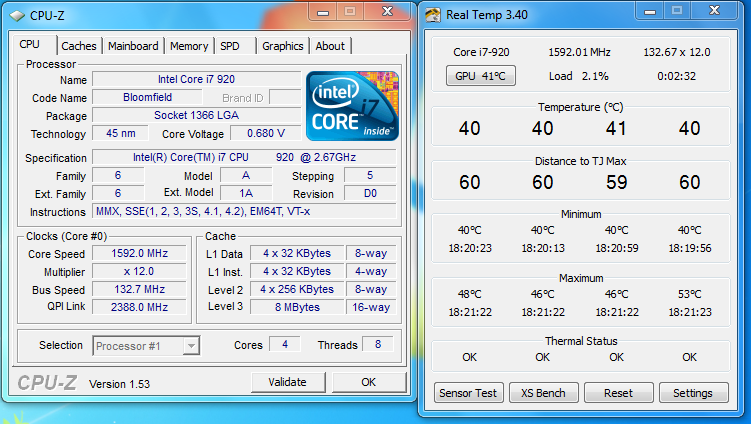Close the Real Temp window
This screenshot has width=751, height=424.
(714, 11)
